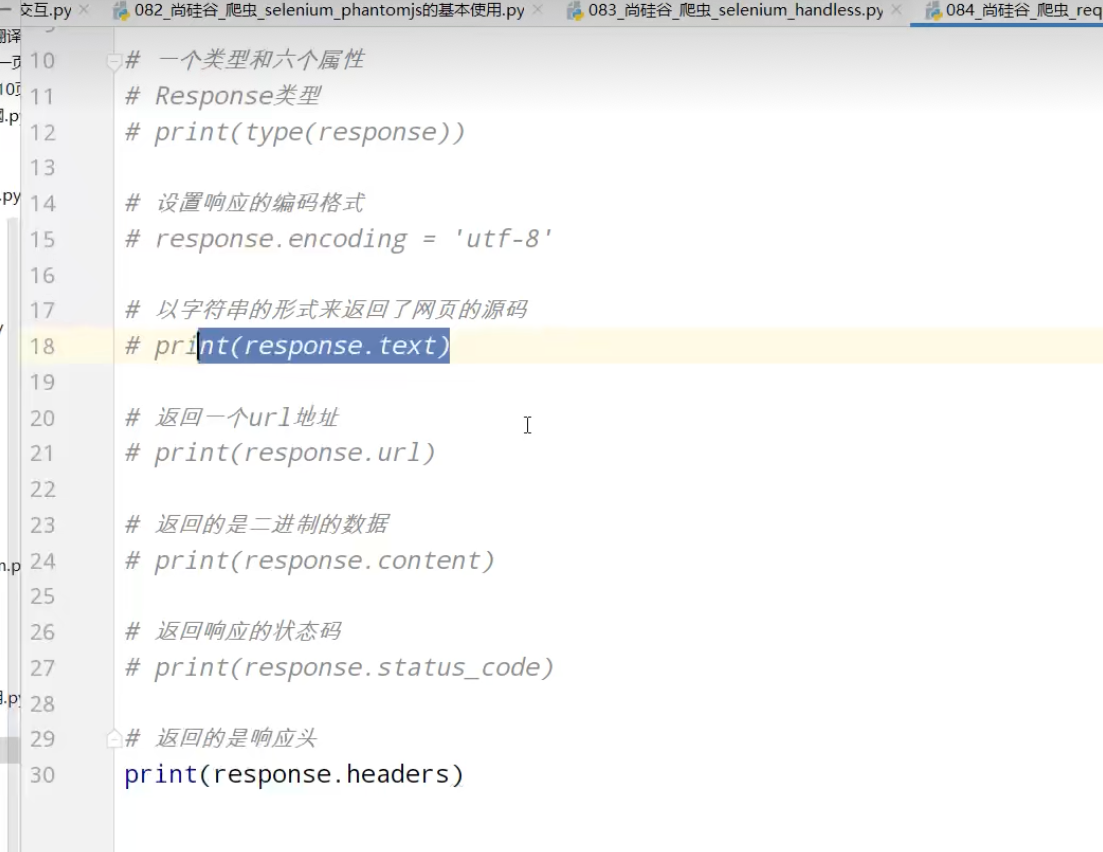Click gutter line number 12

pos(42,132)
